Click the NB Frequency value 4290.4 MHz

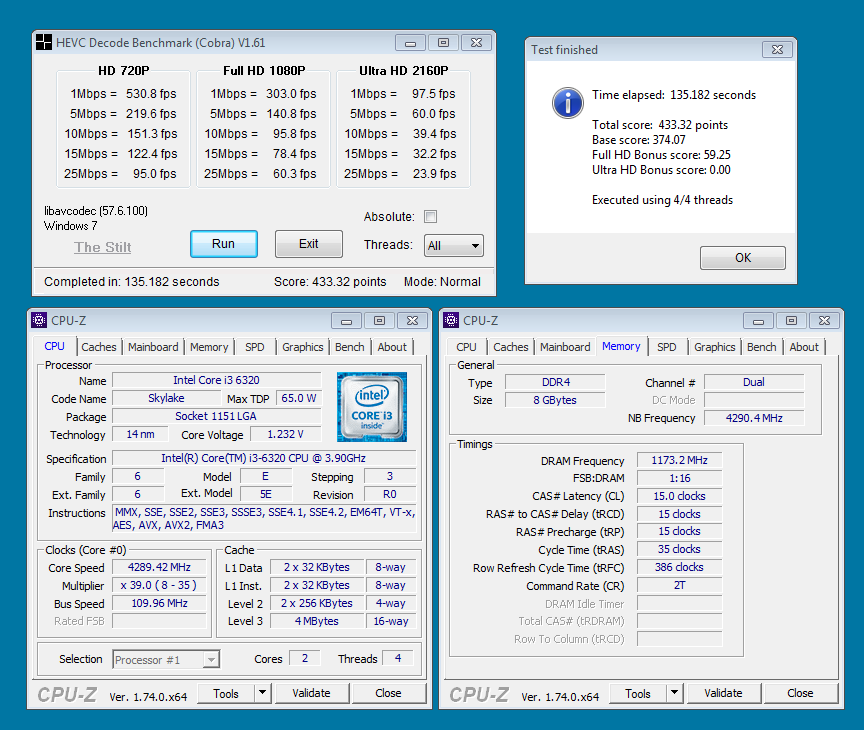click(754, 418)
